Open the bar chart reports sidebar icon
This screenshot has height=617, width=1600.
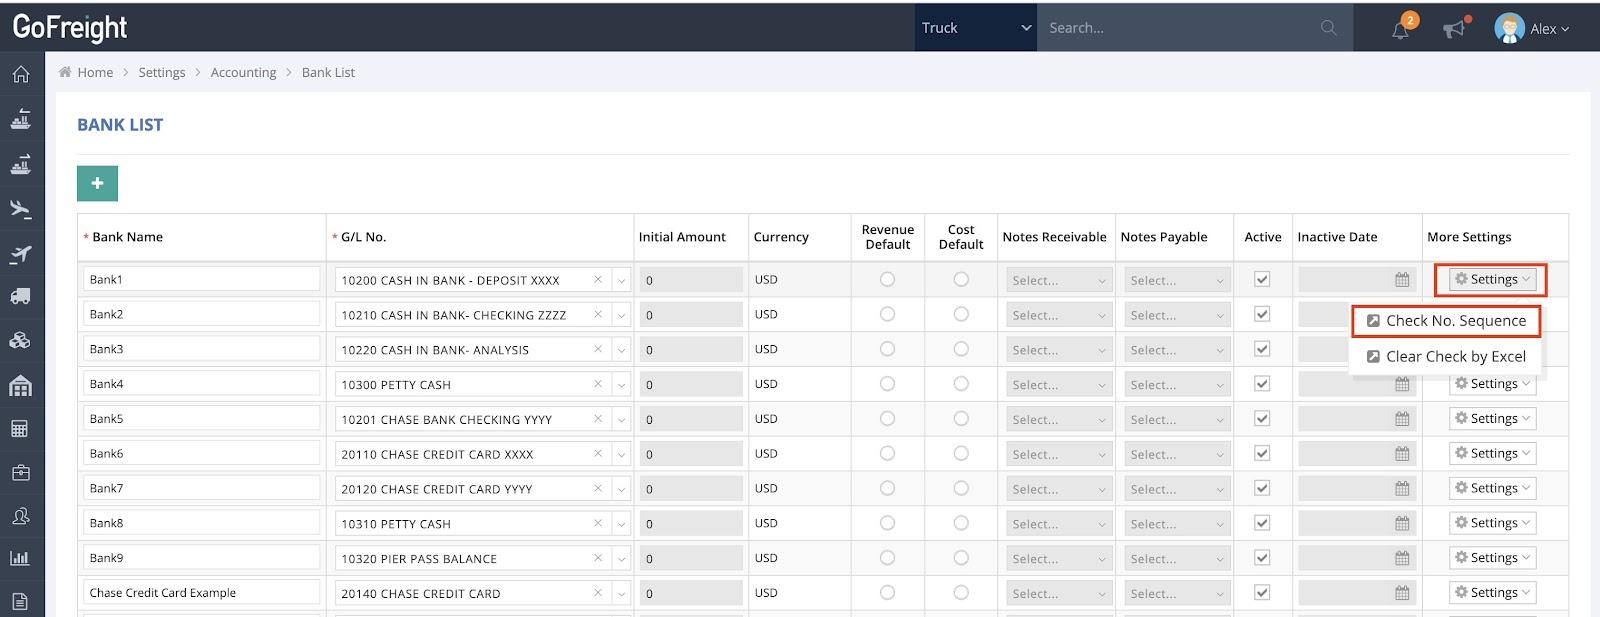[21, 558]
